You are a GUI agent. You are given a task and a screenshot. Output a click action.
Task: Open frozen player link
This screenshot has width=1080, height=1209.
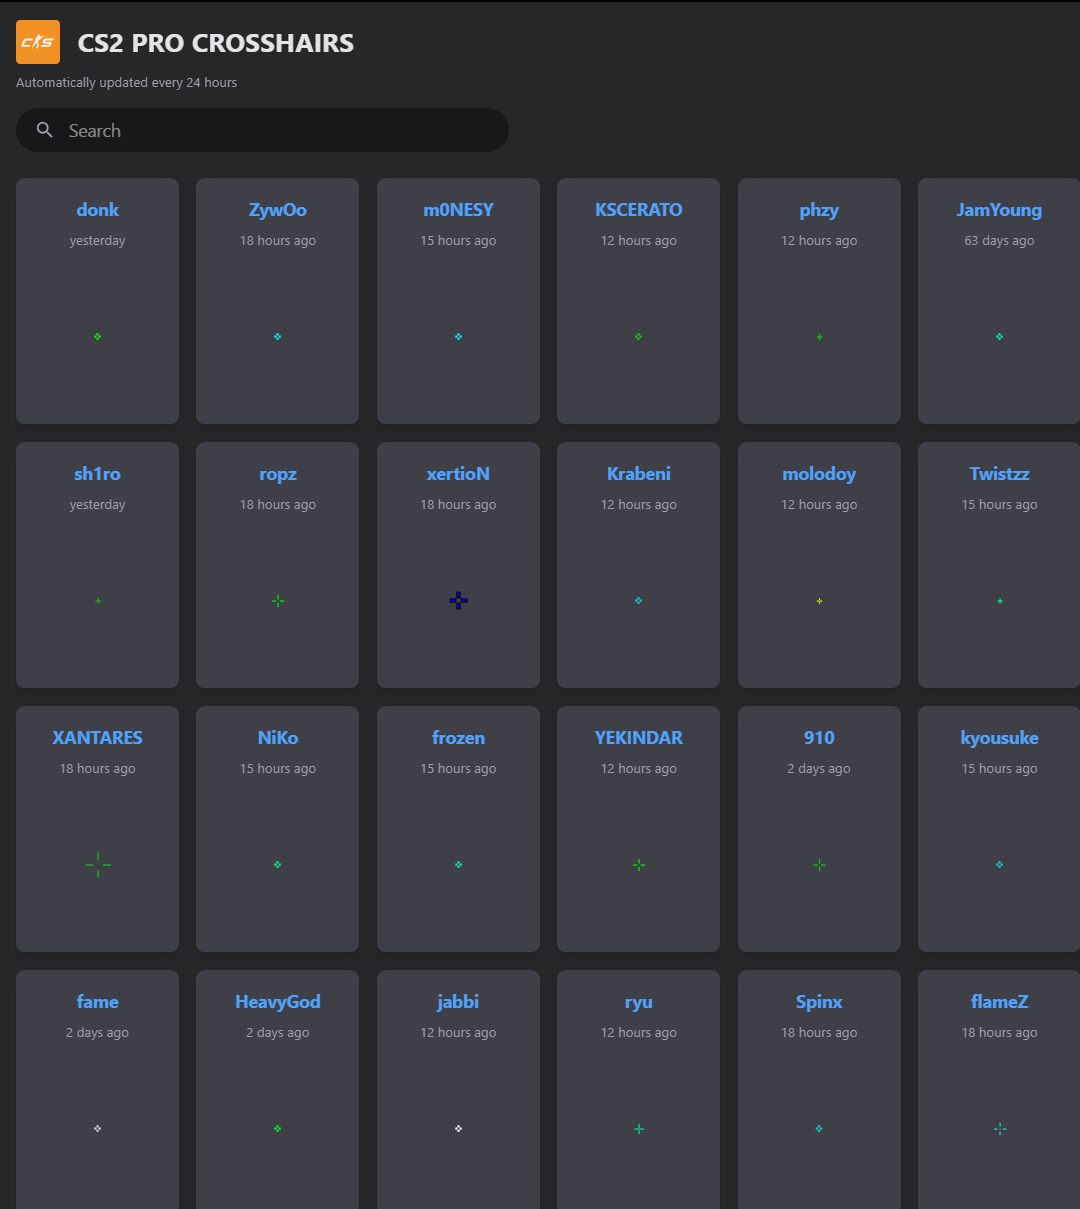(x=458, y=738)
